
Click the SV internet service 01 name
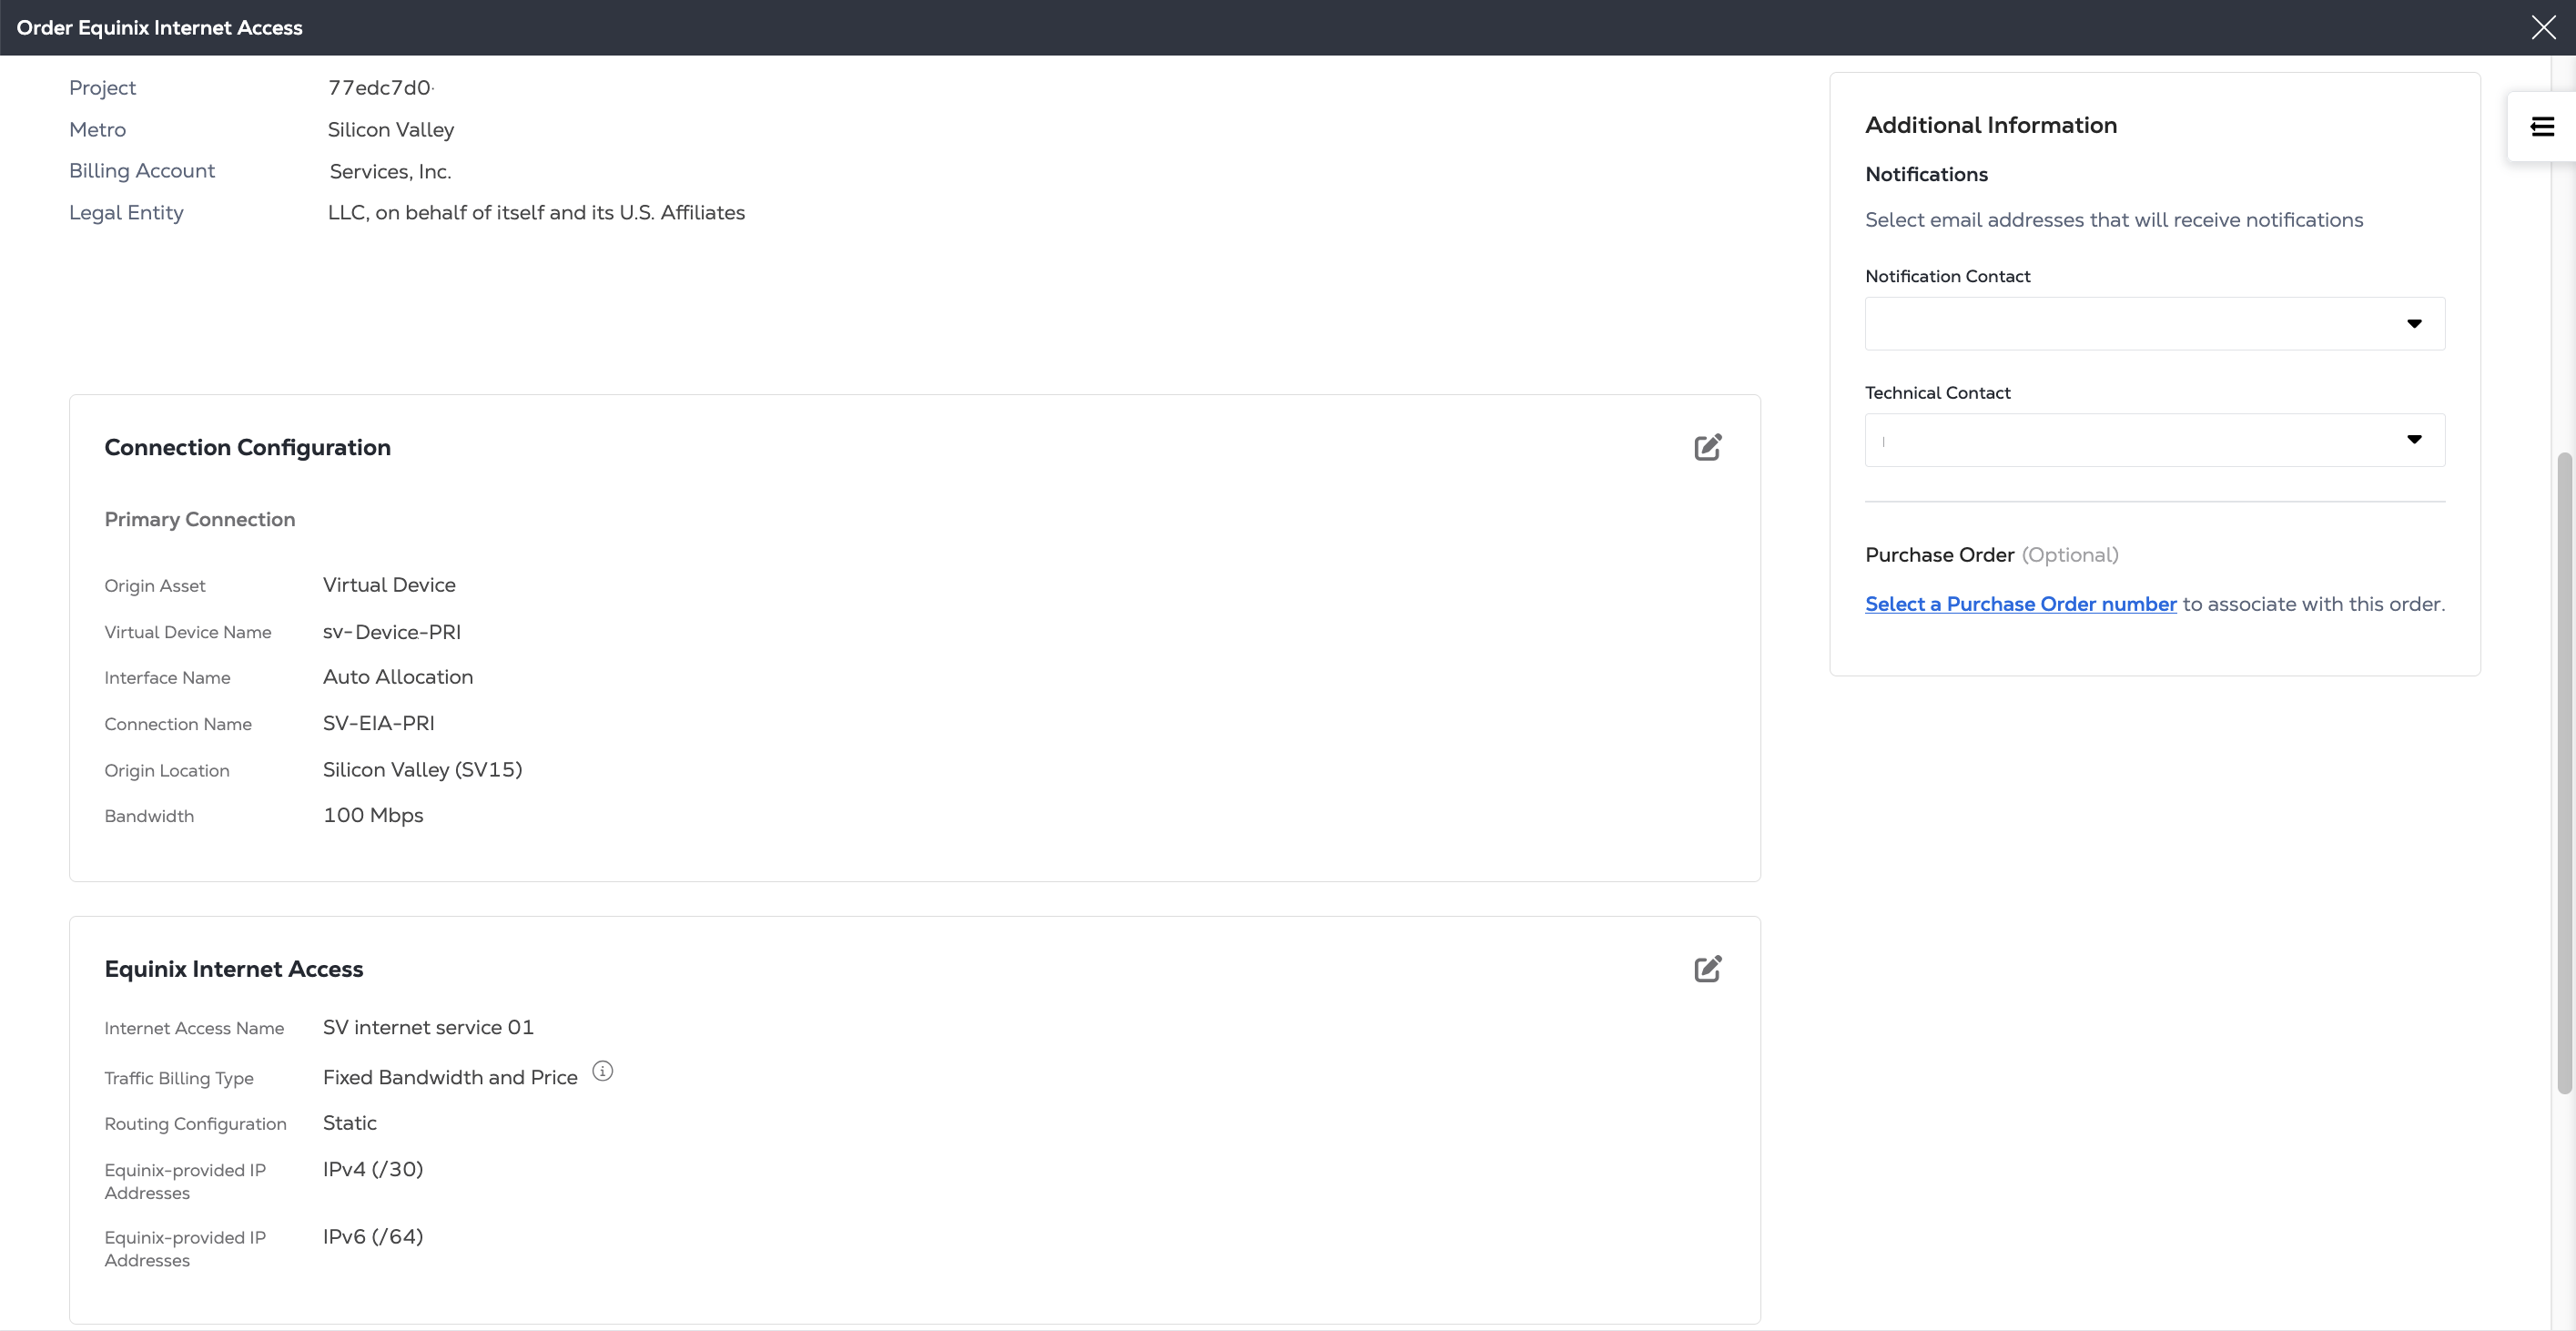[x=428, y=1027]
